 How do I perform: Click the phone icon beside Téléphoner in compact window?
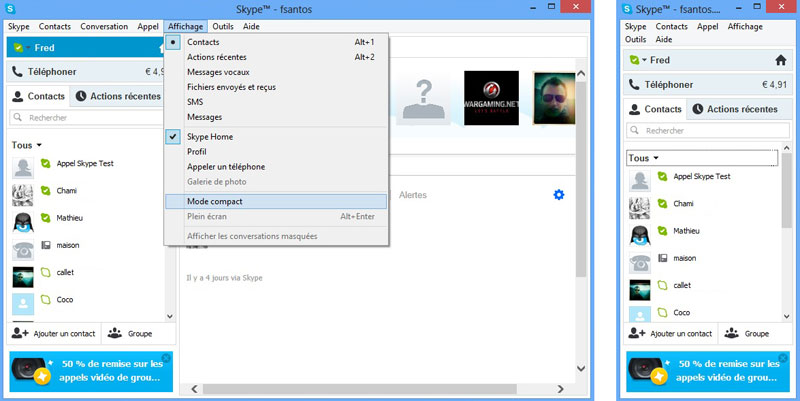pyautogui.click(x=634, y=84)
